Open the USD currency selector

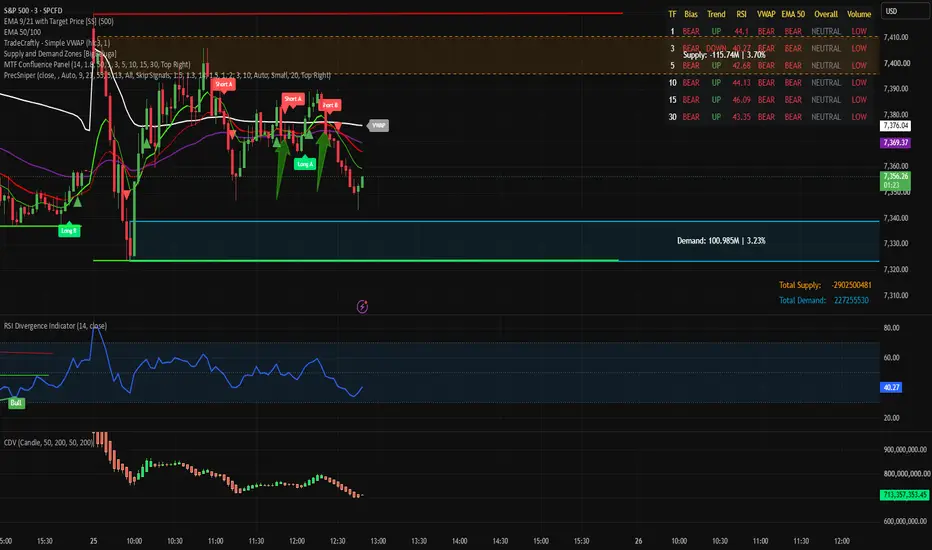(904, 11)
